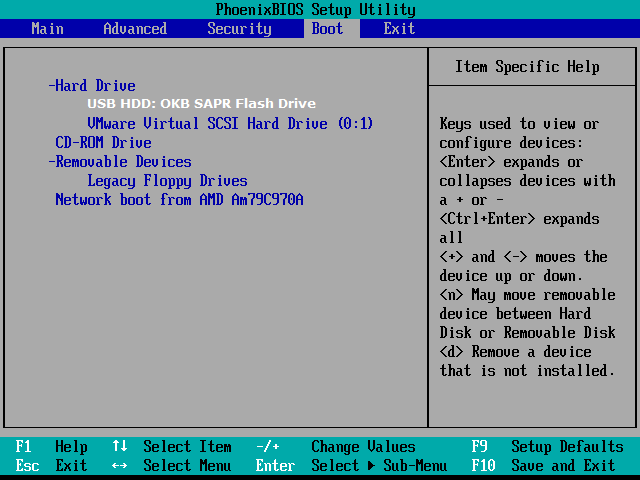This screenshot has height=480, width=640.
Task: Select the CD-ROM Drive entry
Action: tap(103, 142)
